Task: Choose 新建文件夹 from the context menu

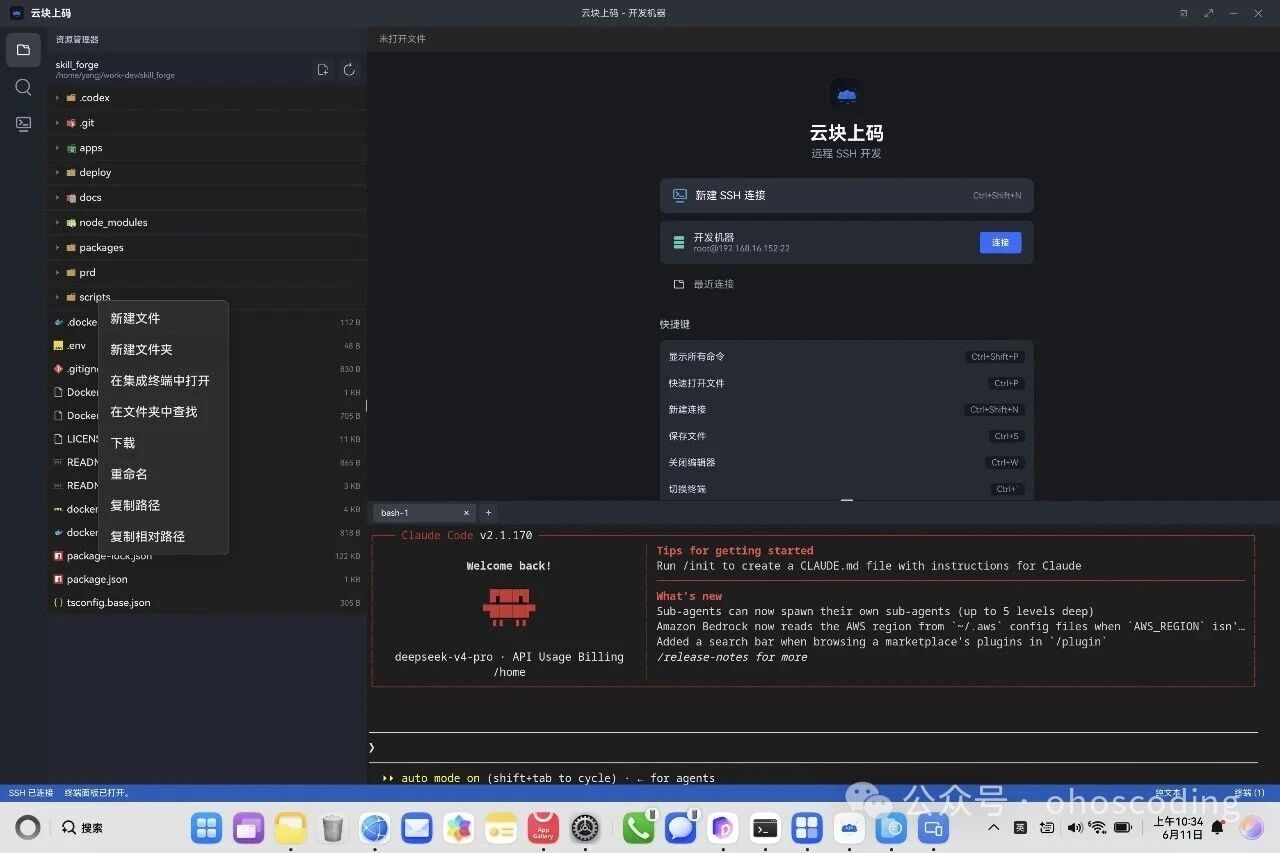Action: coord(163,350)
